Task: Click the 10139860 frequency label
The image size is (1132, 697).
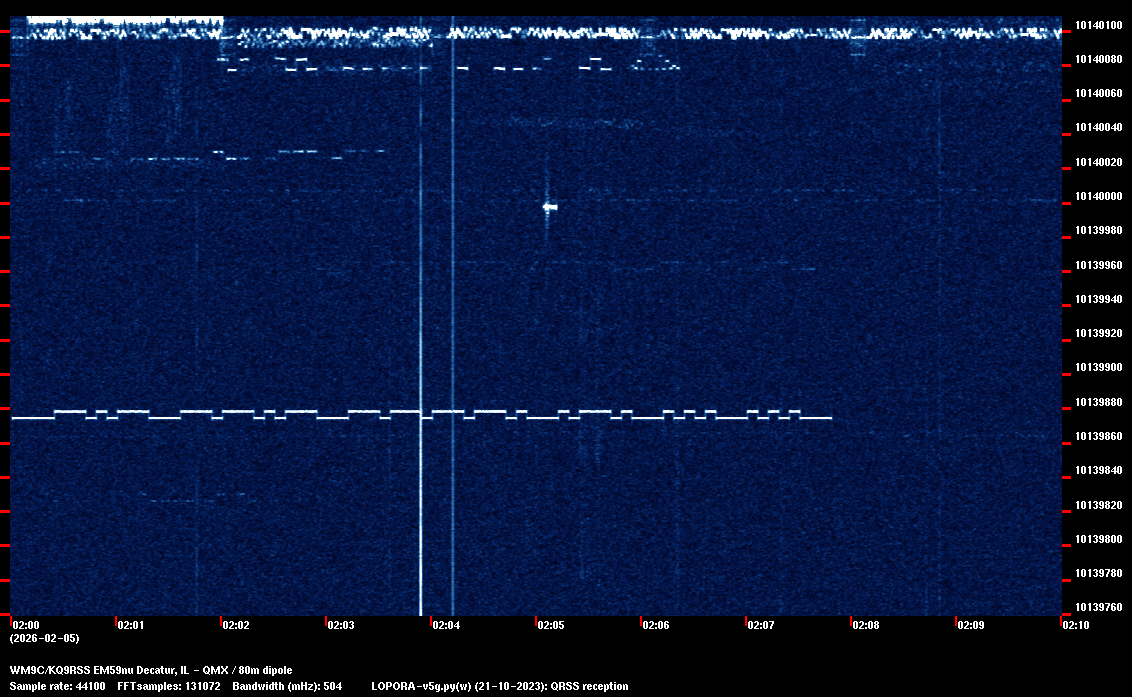Action: pos(1099,436)
